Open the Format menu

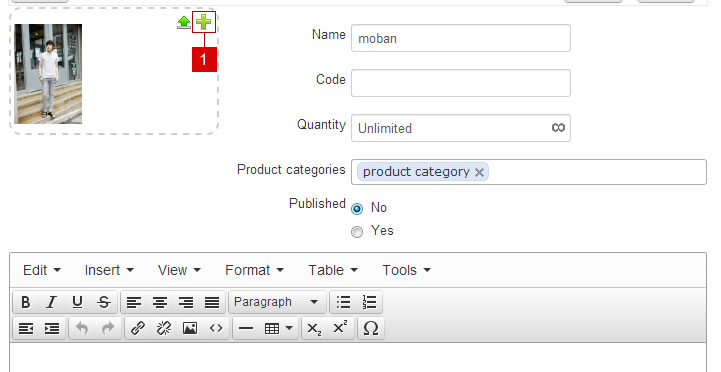pyautogui.click(x=254, y=270)
